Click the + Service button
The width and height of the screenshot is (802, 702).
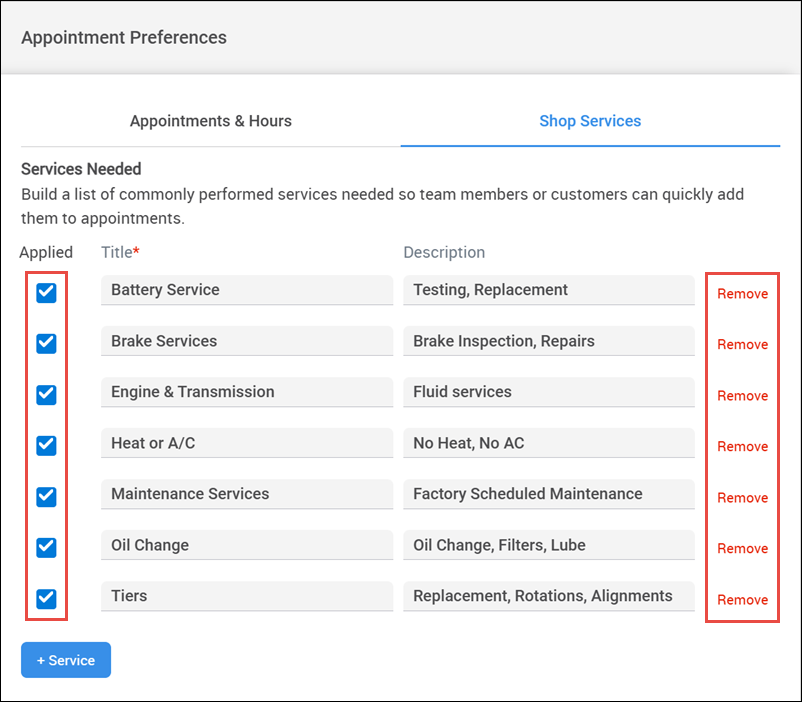tap(66, 660)
